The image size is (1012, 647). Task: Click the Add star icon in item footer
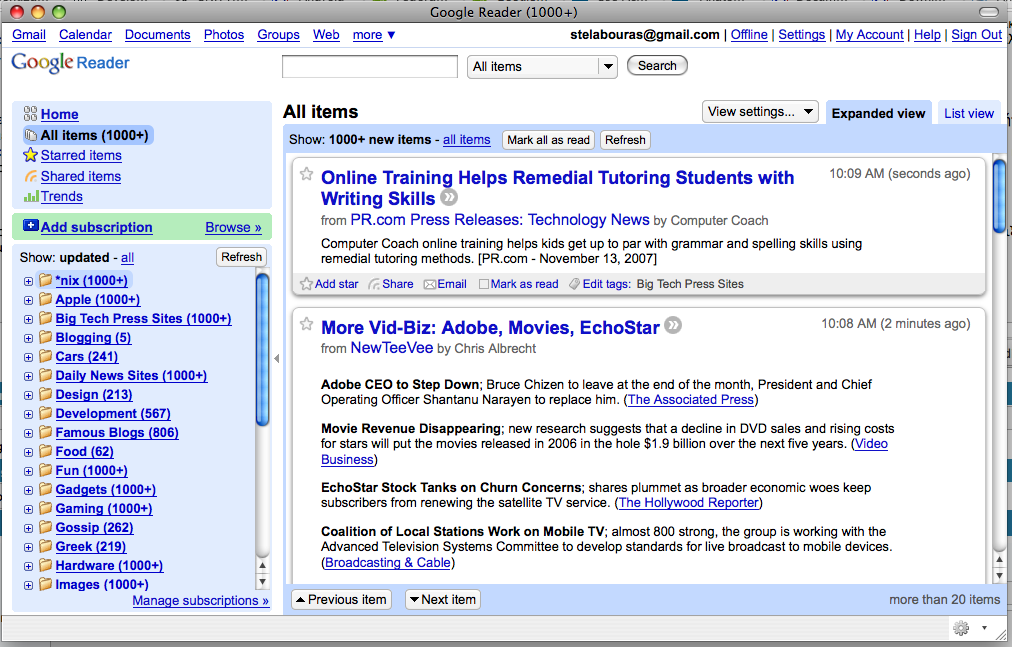coord(307,284)
